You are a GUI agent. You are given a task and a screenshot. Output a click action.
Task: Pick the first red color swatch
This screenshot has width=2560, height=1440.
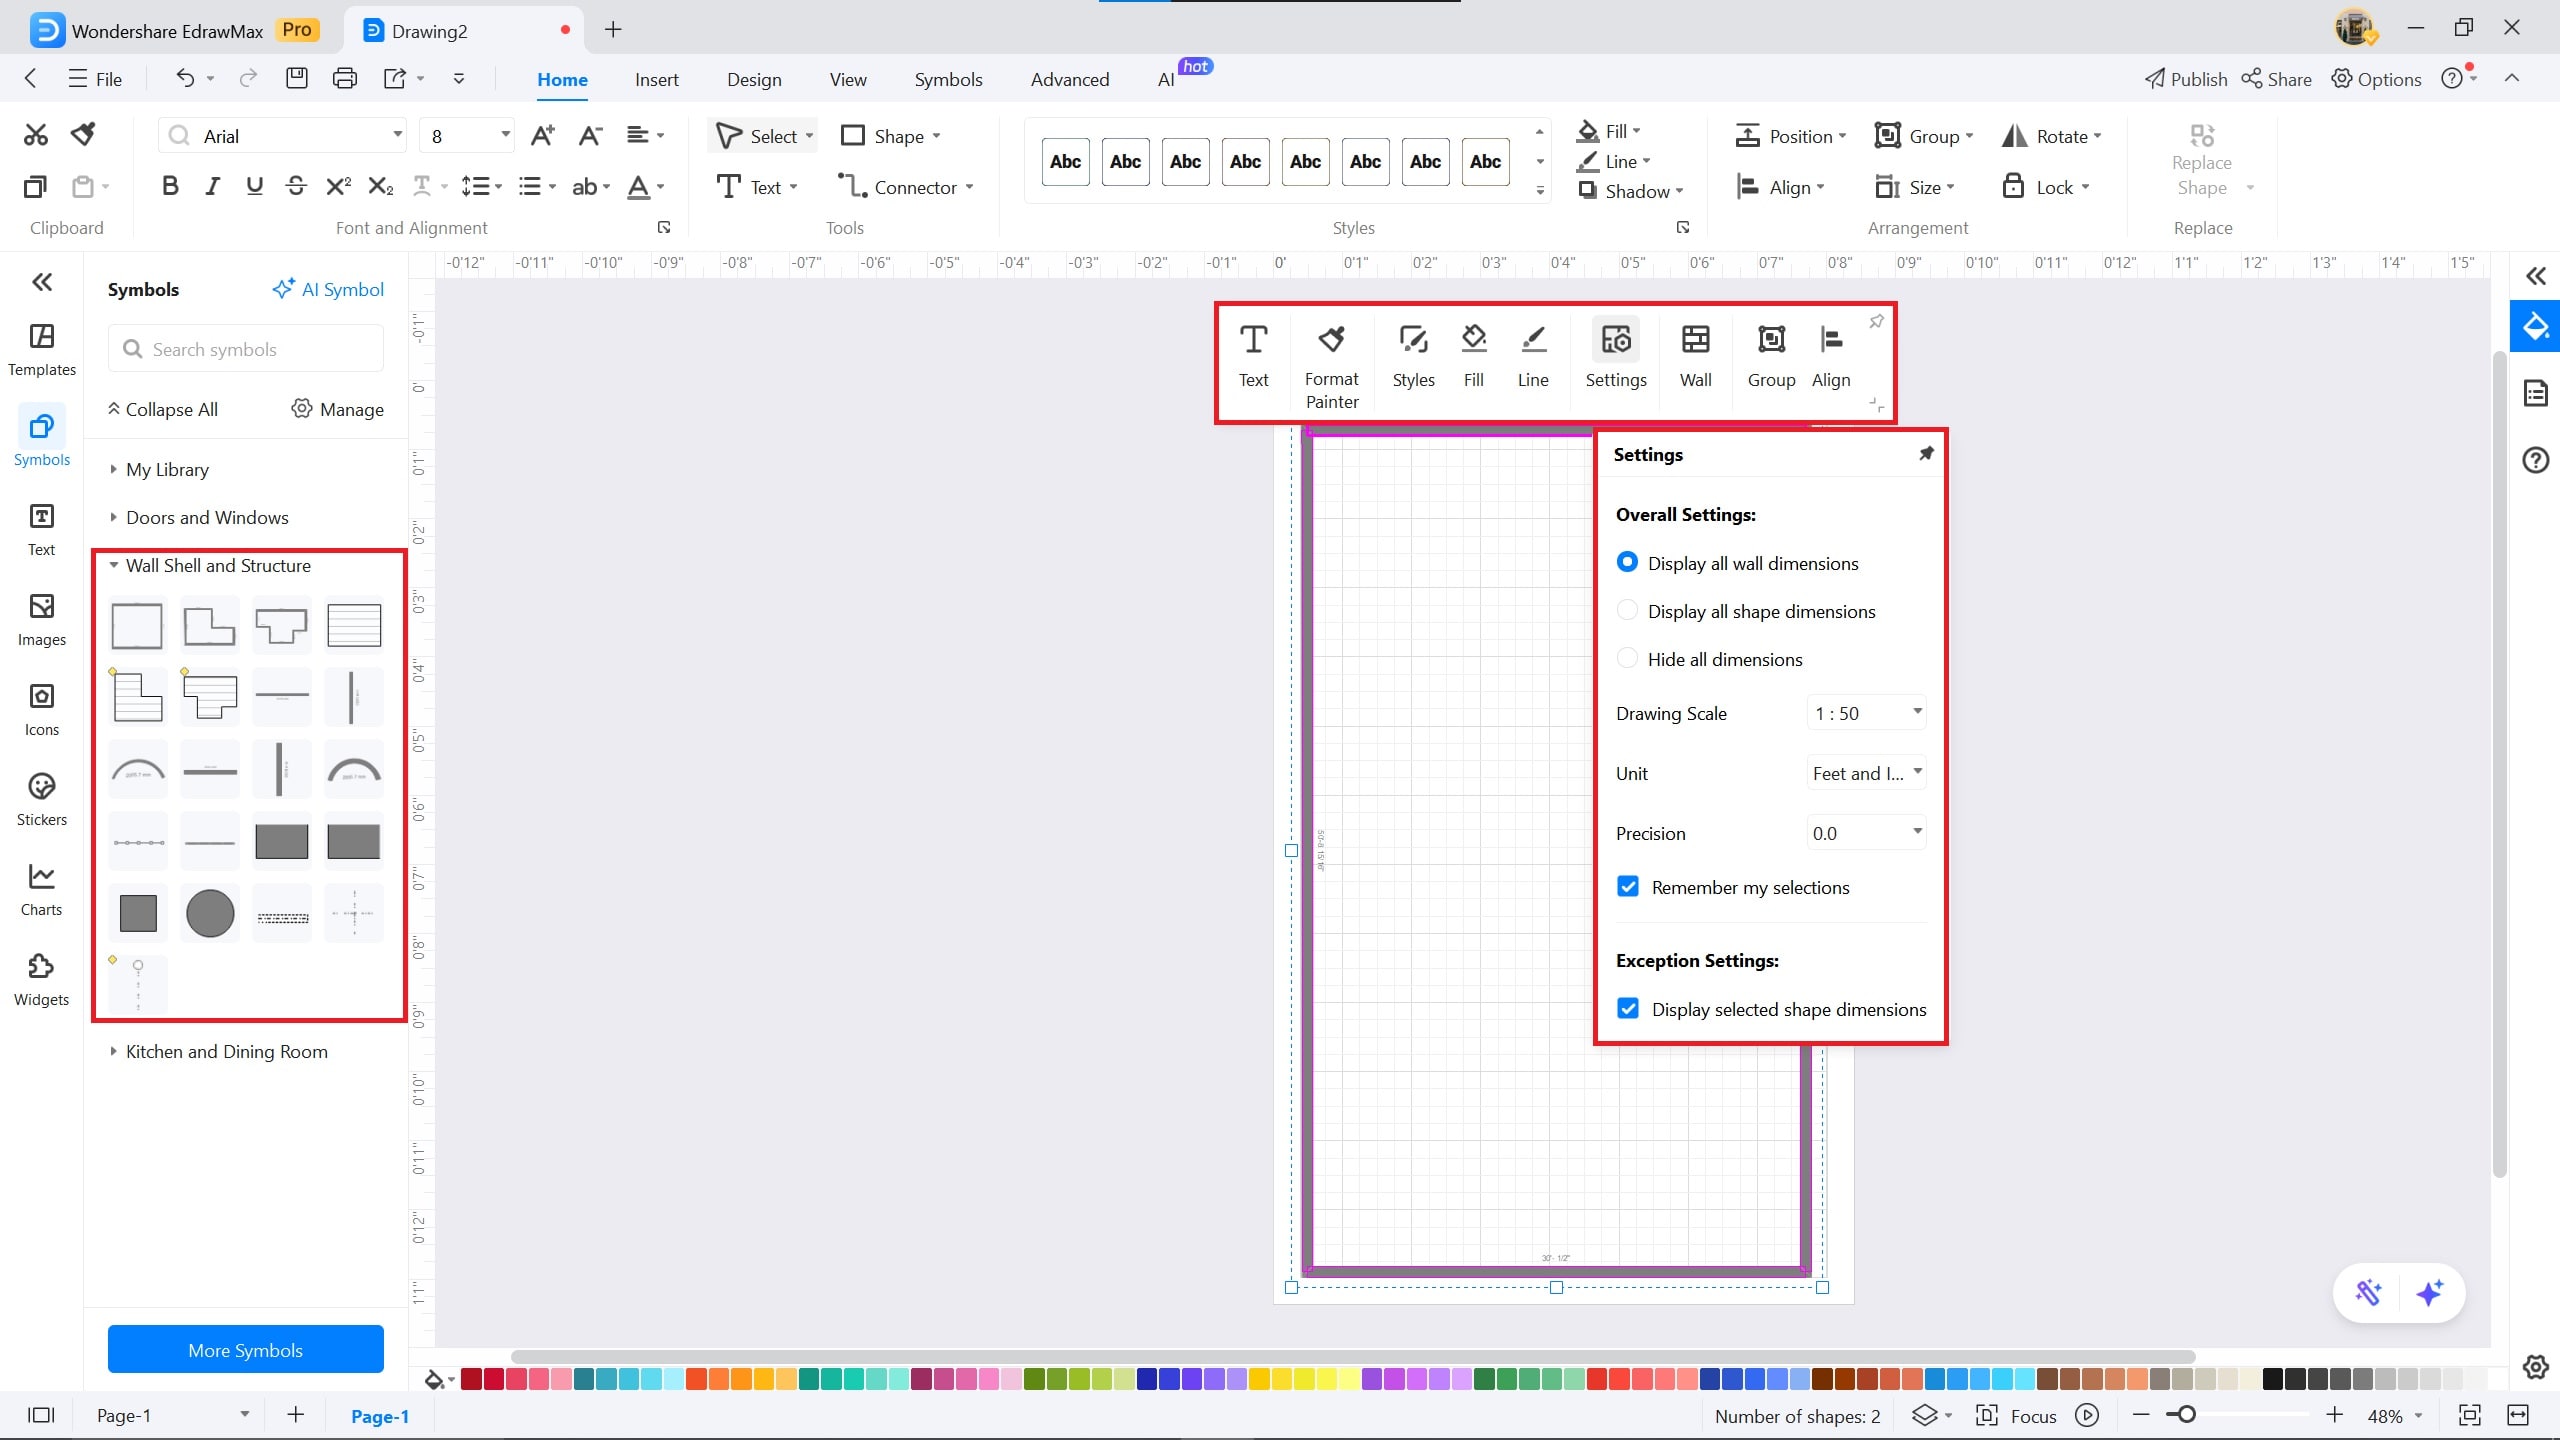tap(471, 1380)
